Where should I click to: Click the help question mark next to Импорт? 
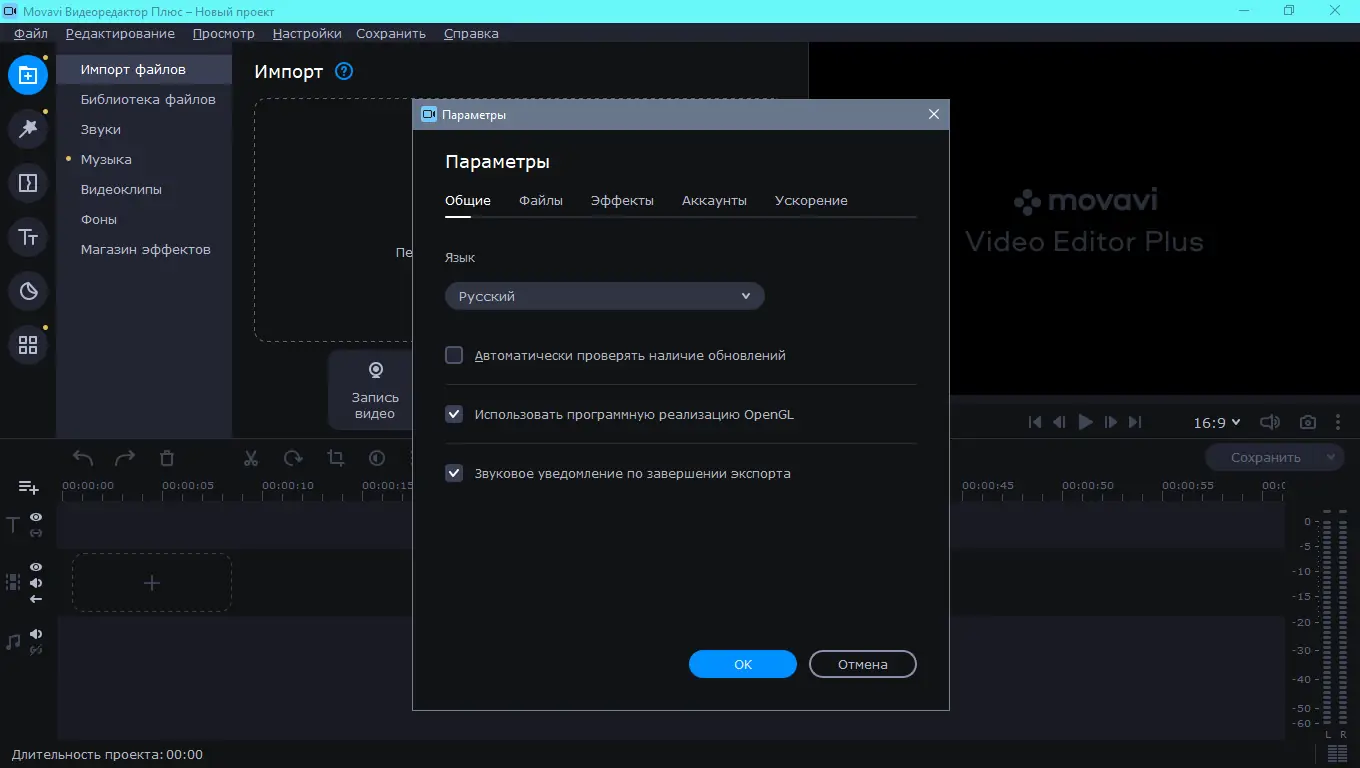pos(344,71)
